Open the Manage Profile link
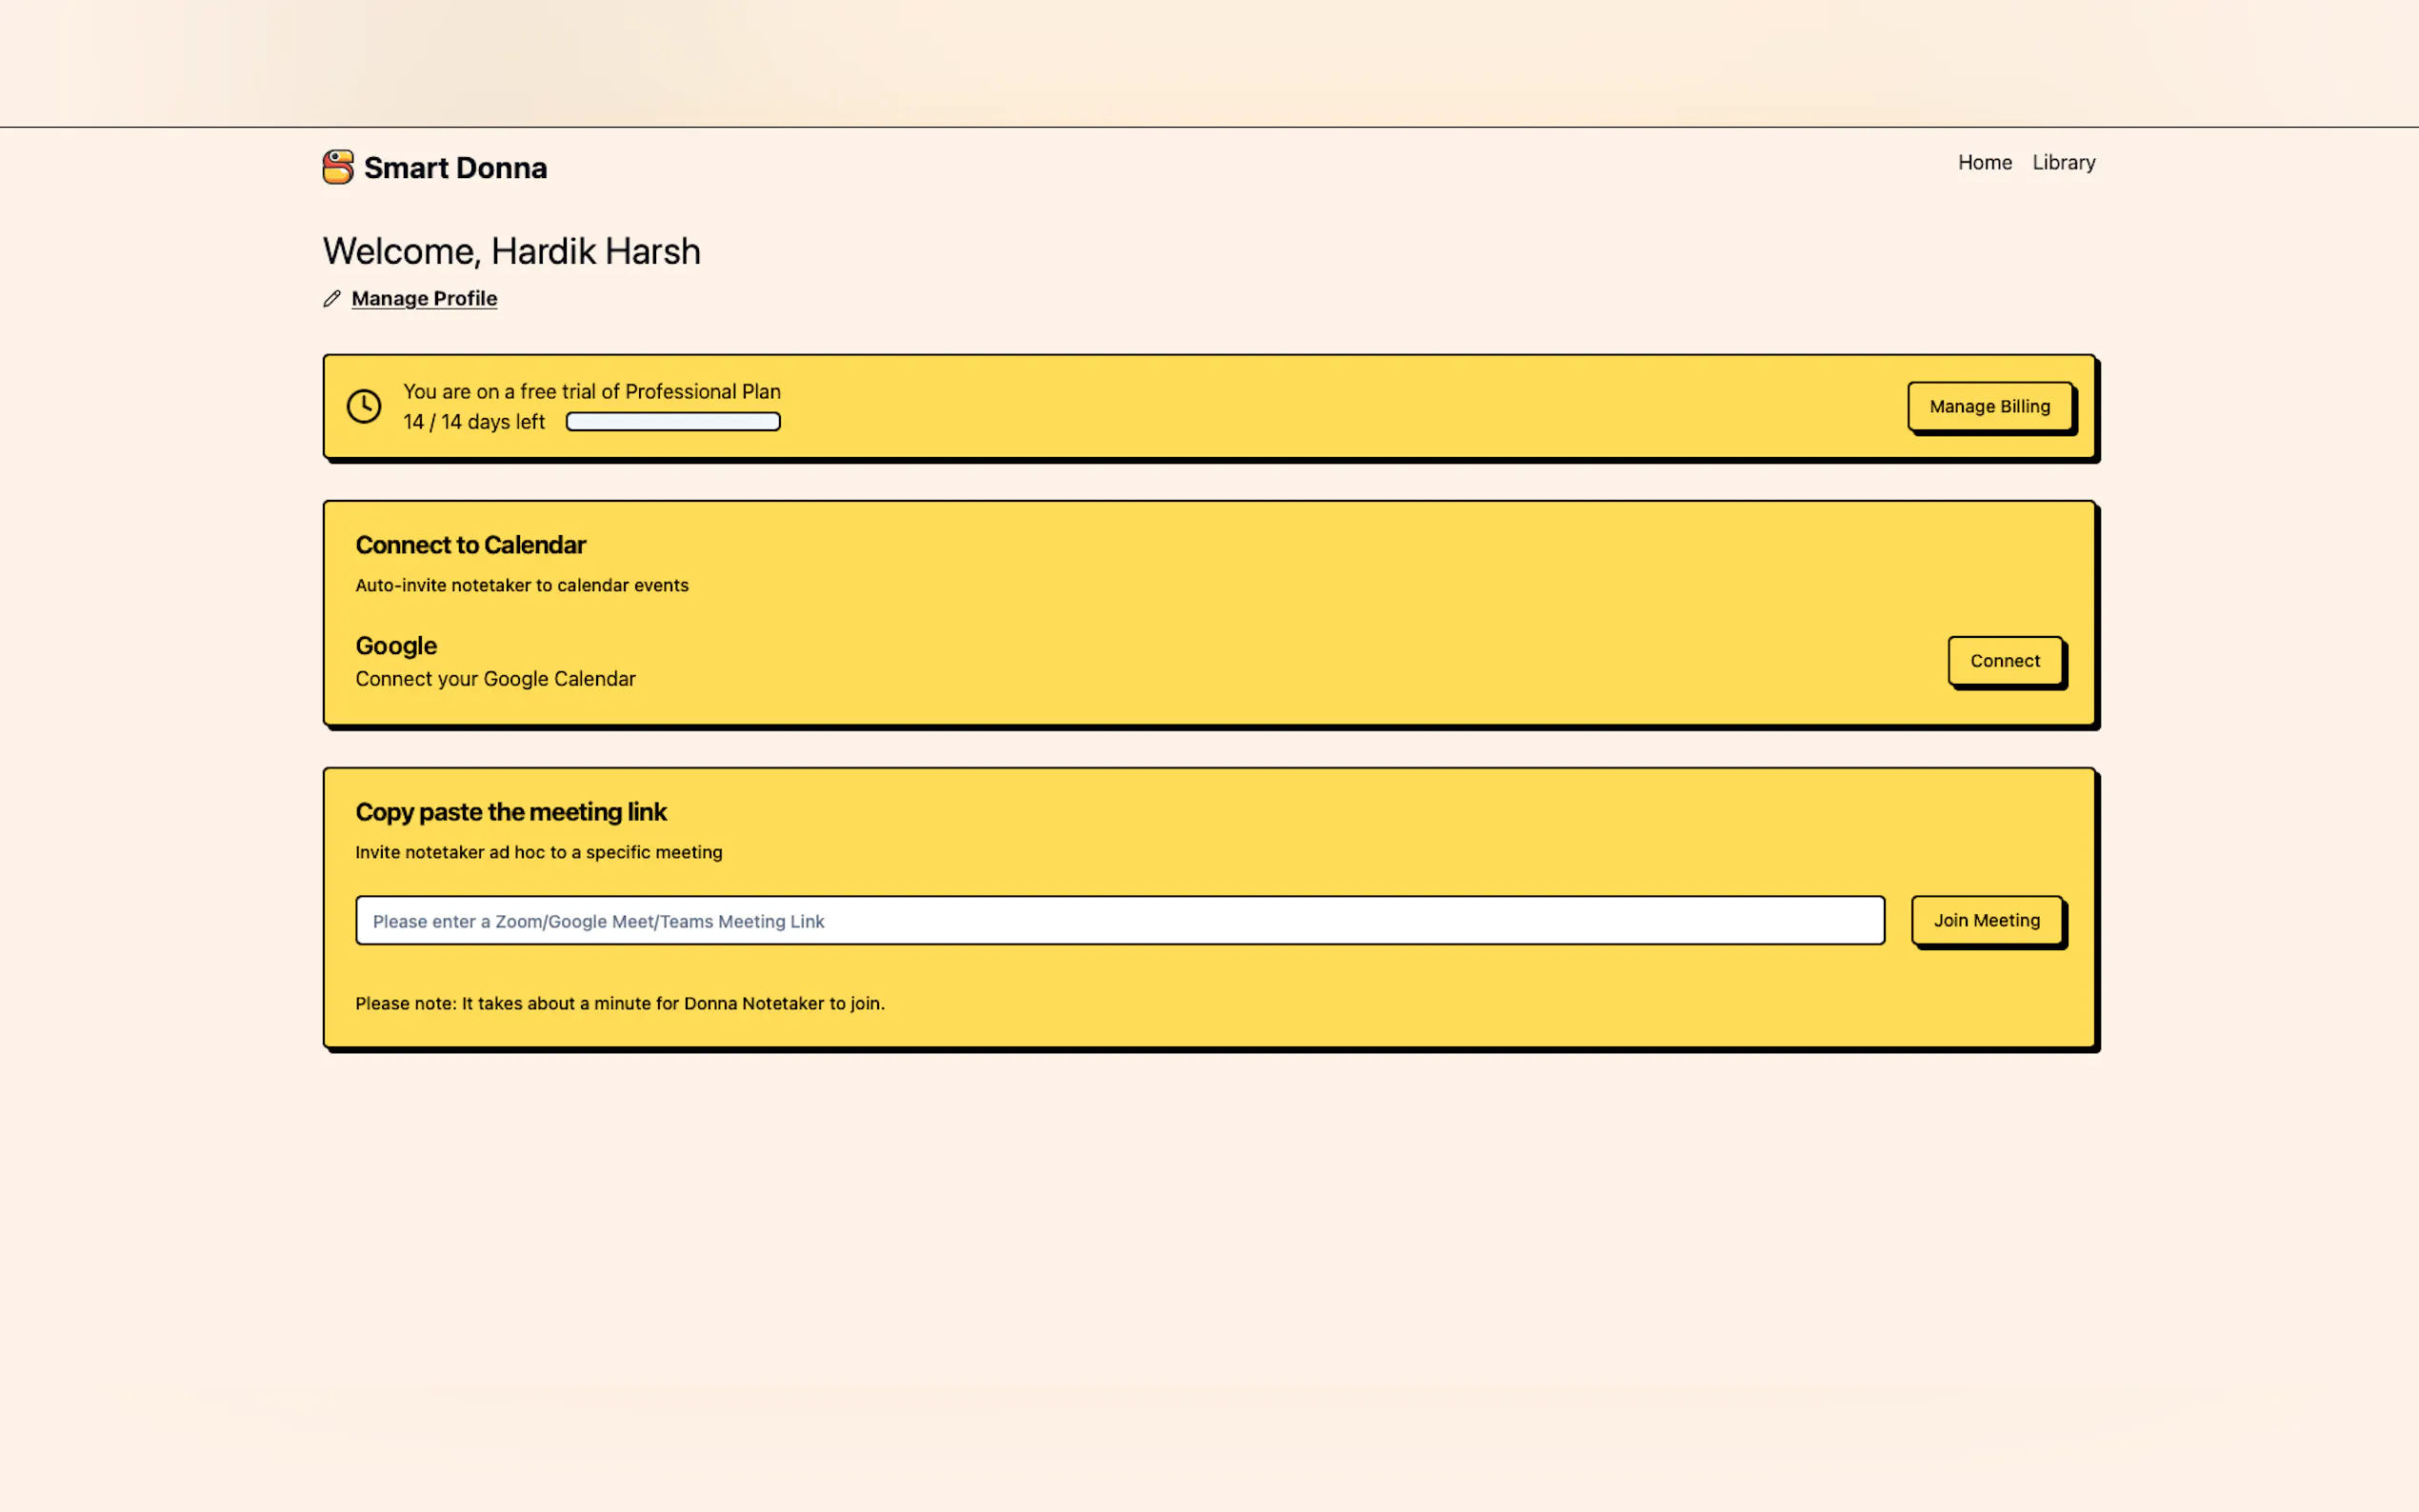 coord(424,299)
